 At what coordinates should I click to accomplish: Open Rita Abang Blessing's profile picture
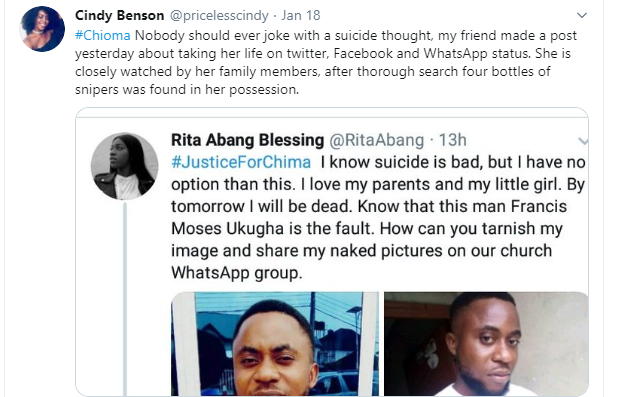pos(125,166)
